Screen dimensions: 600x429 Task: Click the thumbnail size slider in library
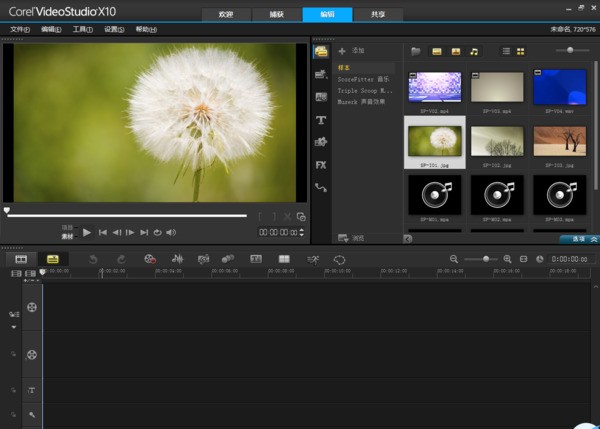coord(571,50)
